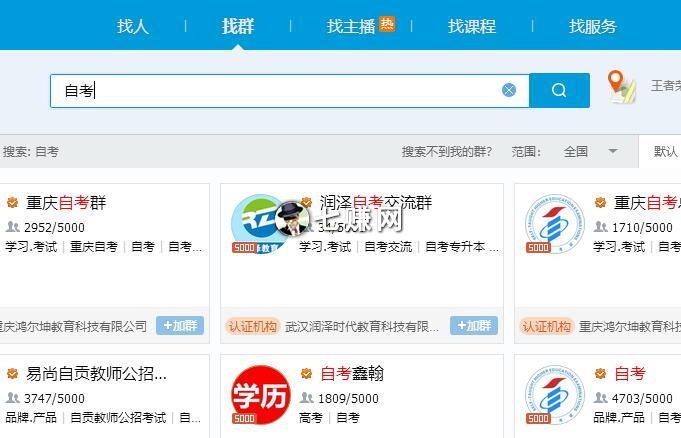681x438 pixels.
Task: Click the 认证机构 badge for 武汉润泽时代教育
Action: click(253, 326)
